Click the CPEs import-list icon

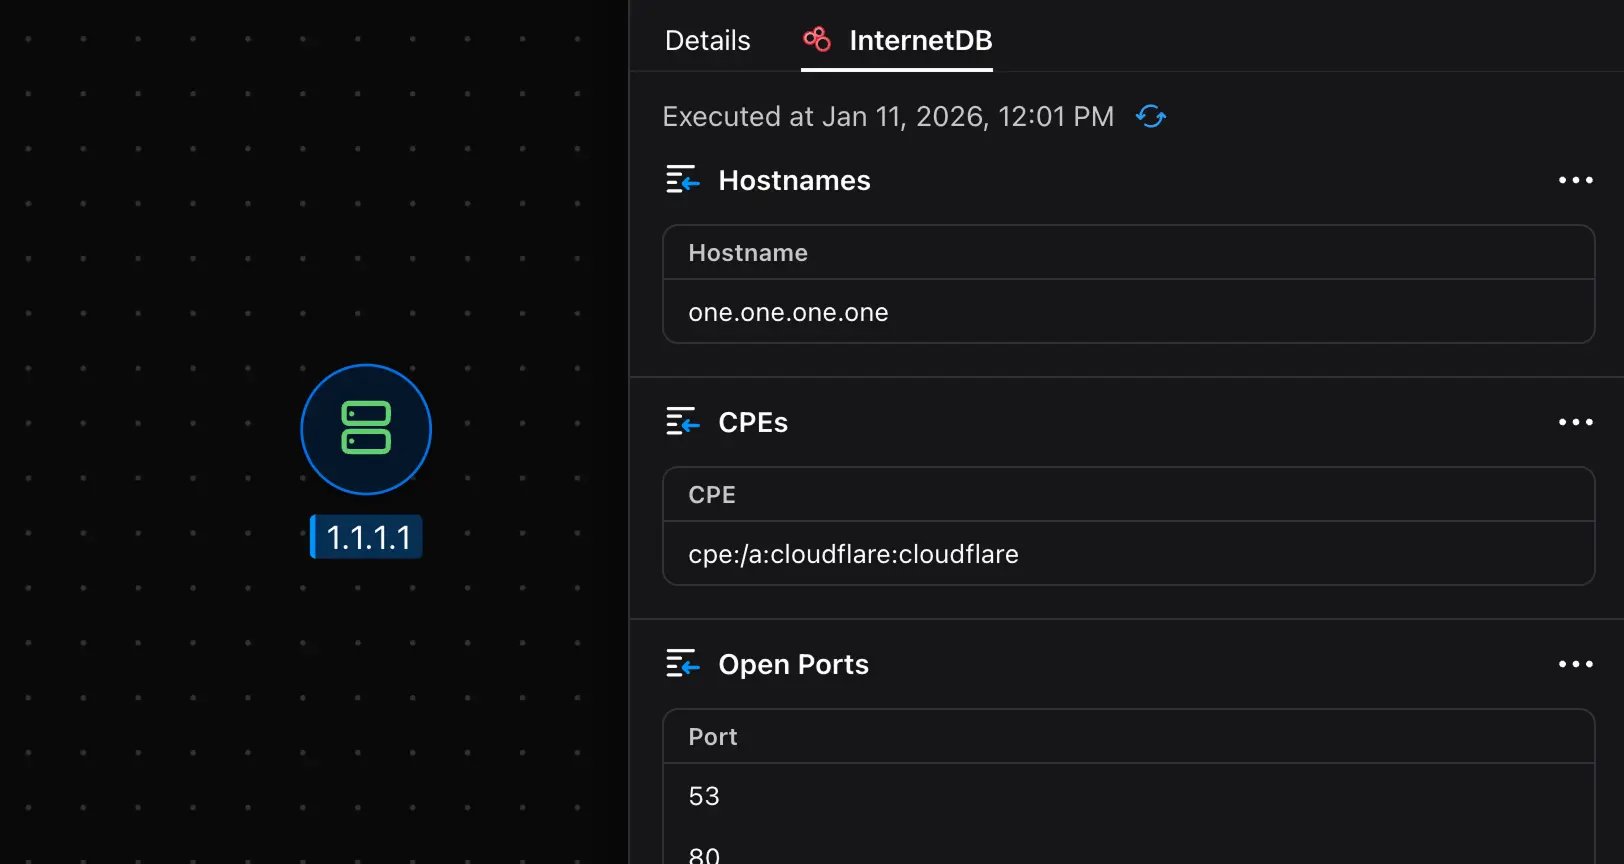point(683,422)
